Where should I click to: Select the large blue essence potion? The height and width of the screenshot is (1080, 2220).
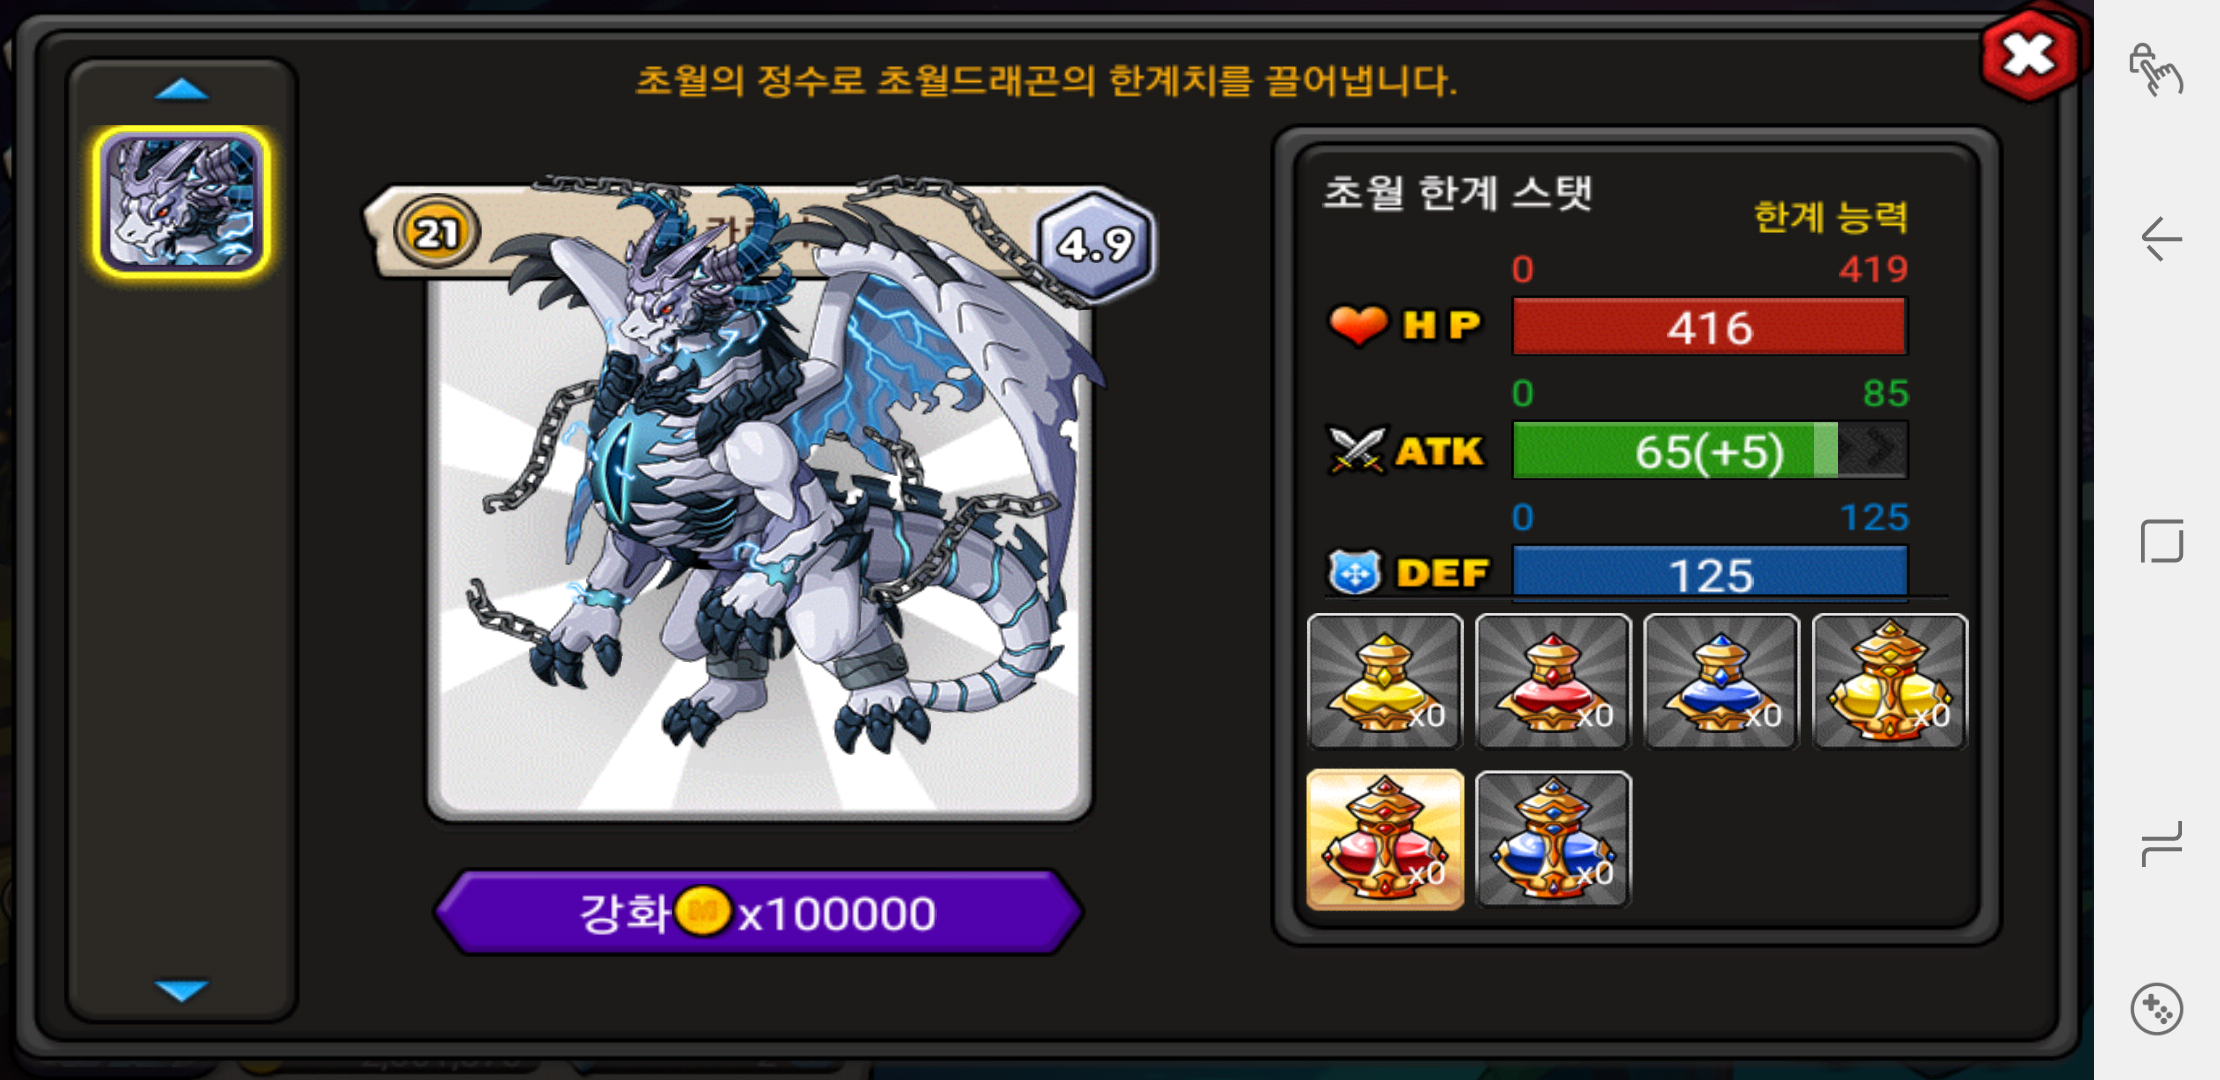point(1553,839)
